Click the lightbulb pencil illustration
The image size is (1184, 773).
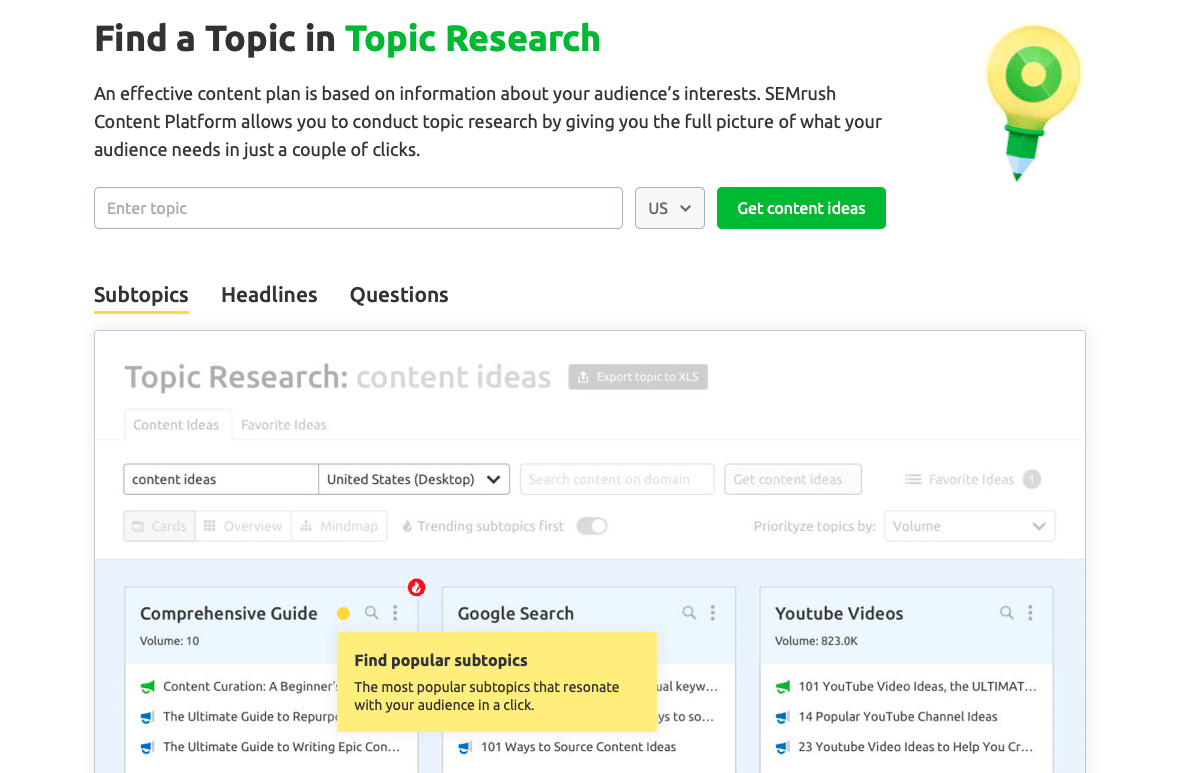click(1033, 103)
